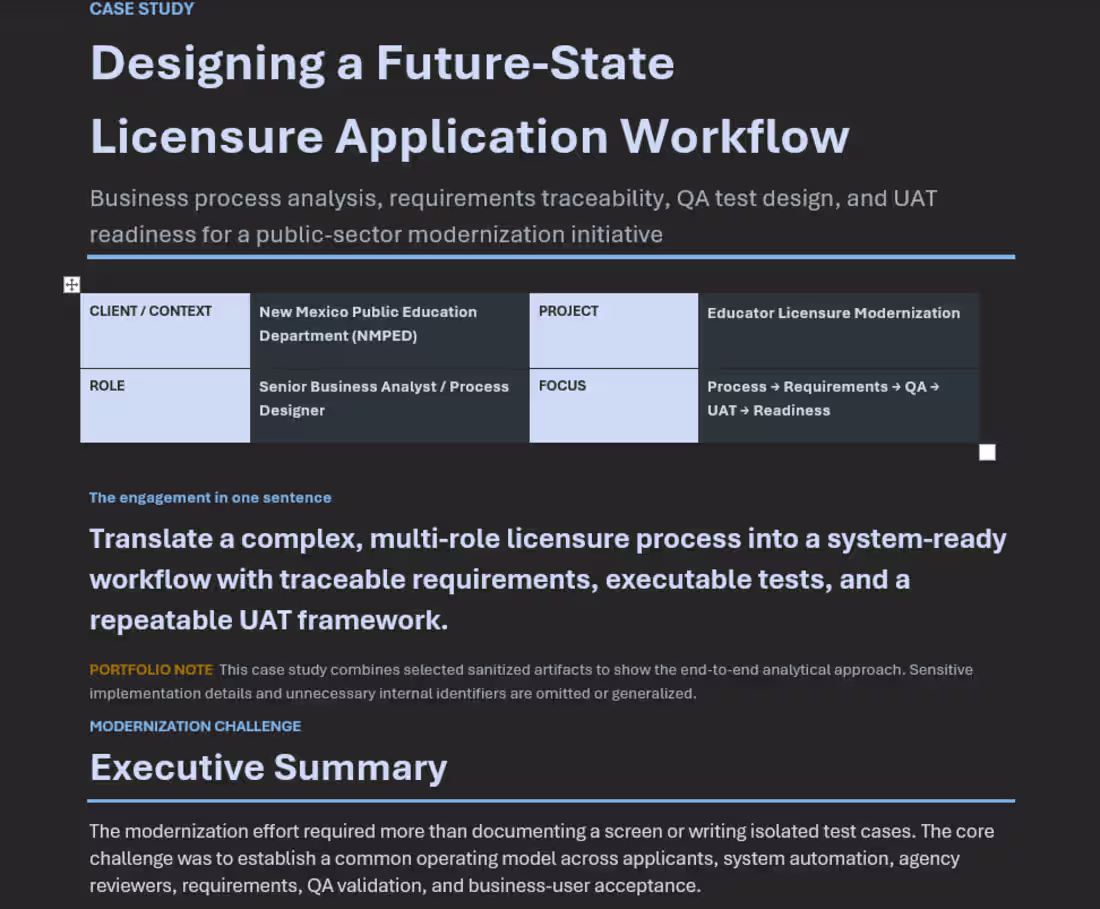This screenshot has height=909, width=1100.
Task: Click the note text 'This case study combines'
Action: click(531, 682)
